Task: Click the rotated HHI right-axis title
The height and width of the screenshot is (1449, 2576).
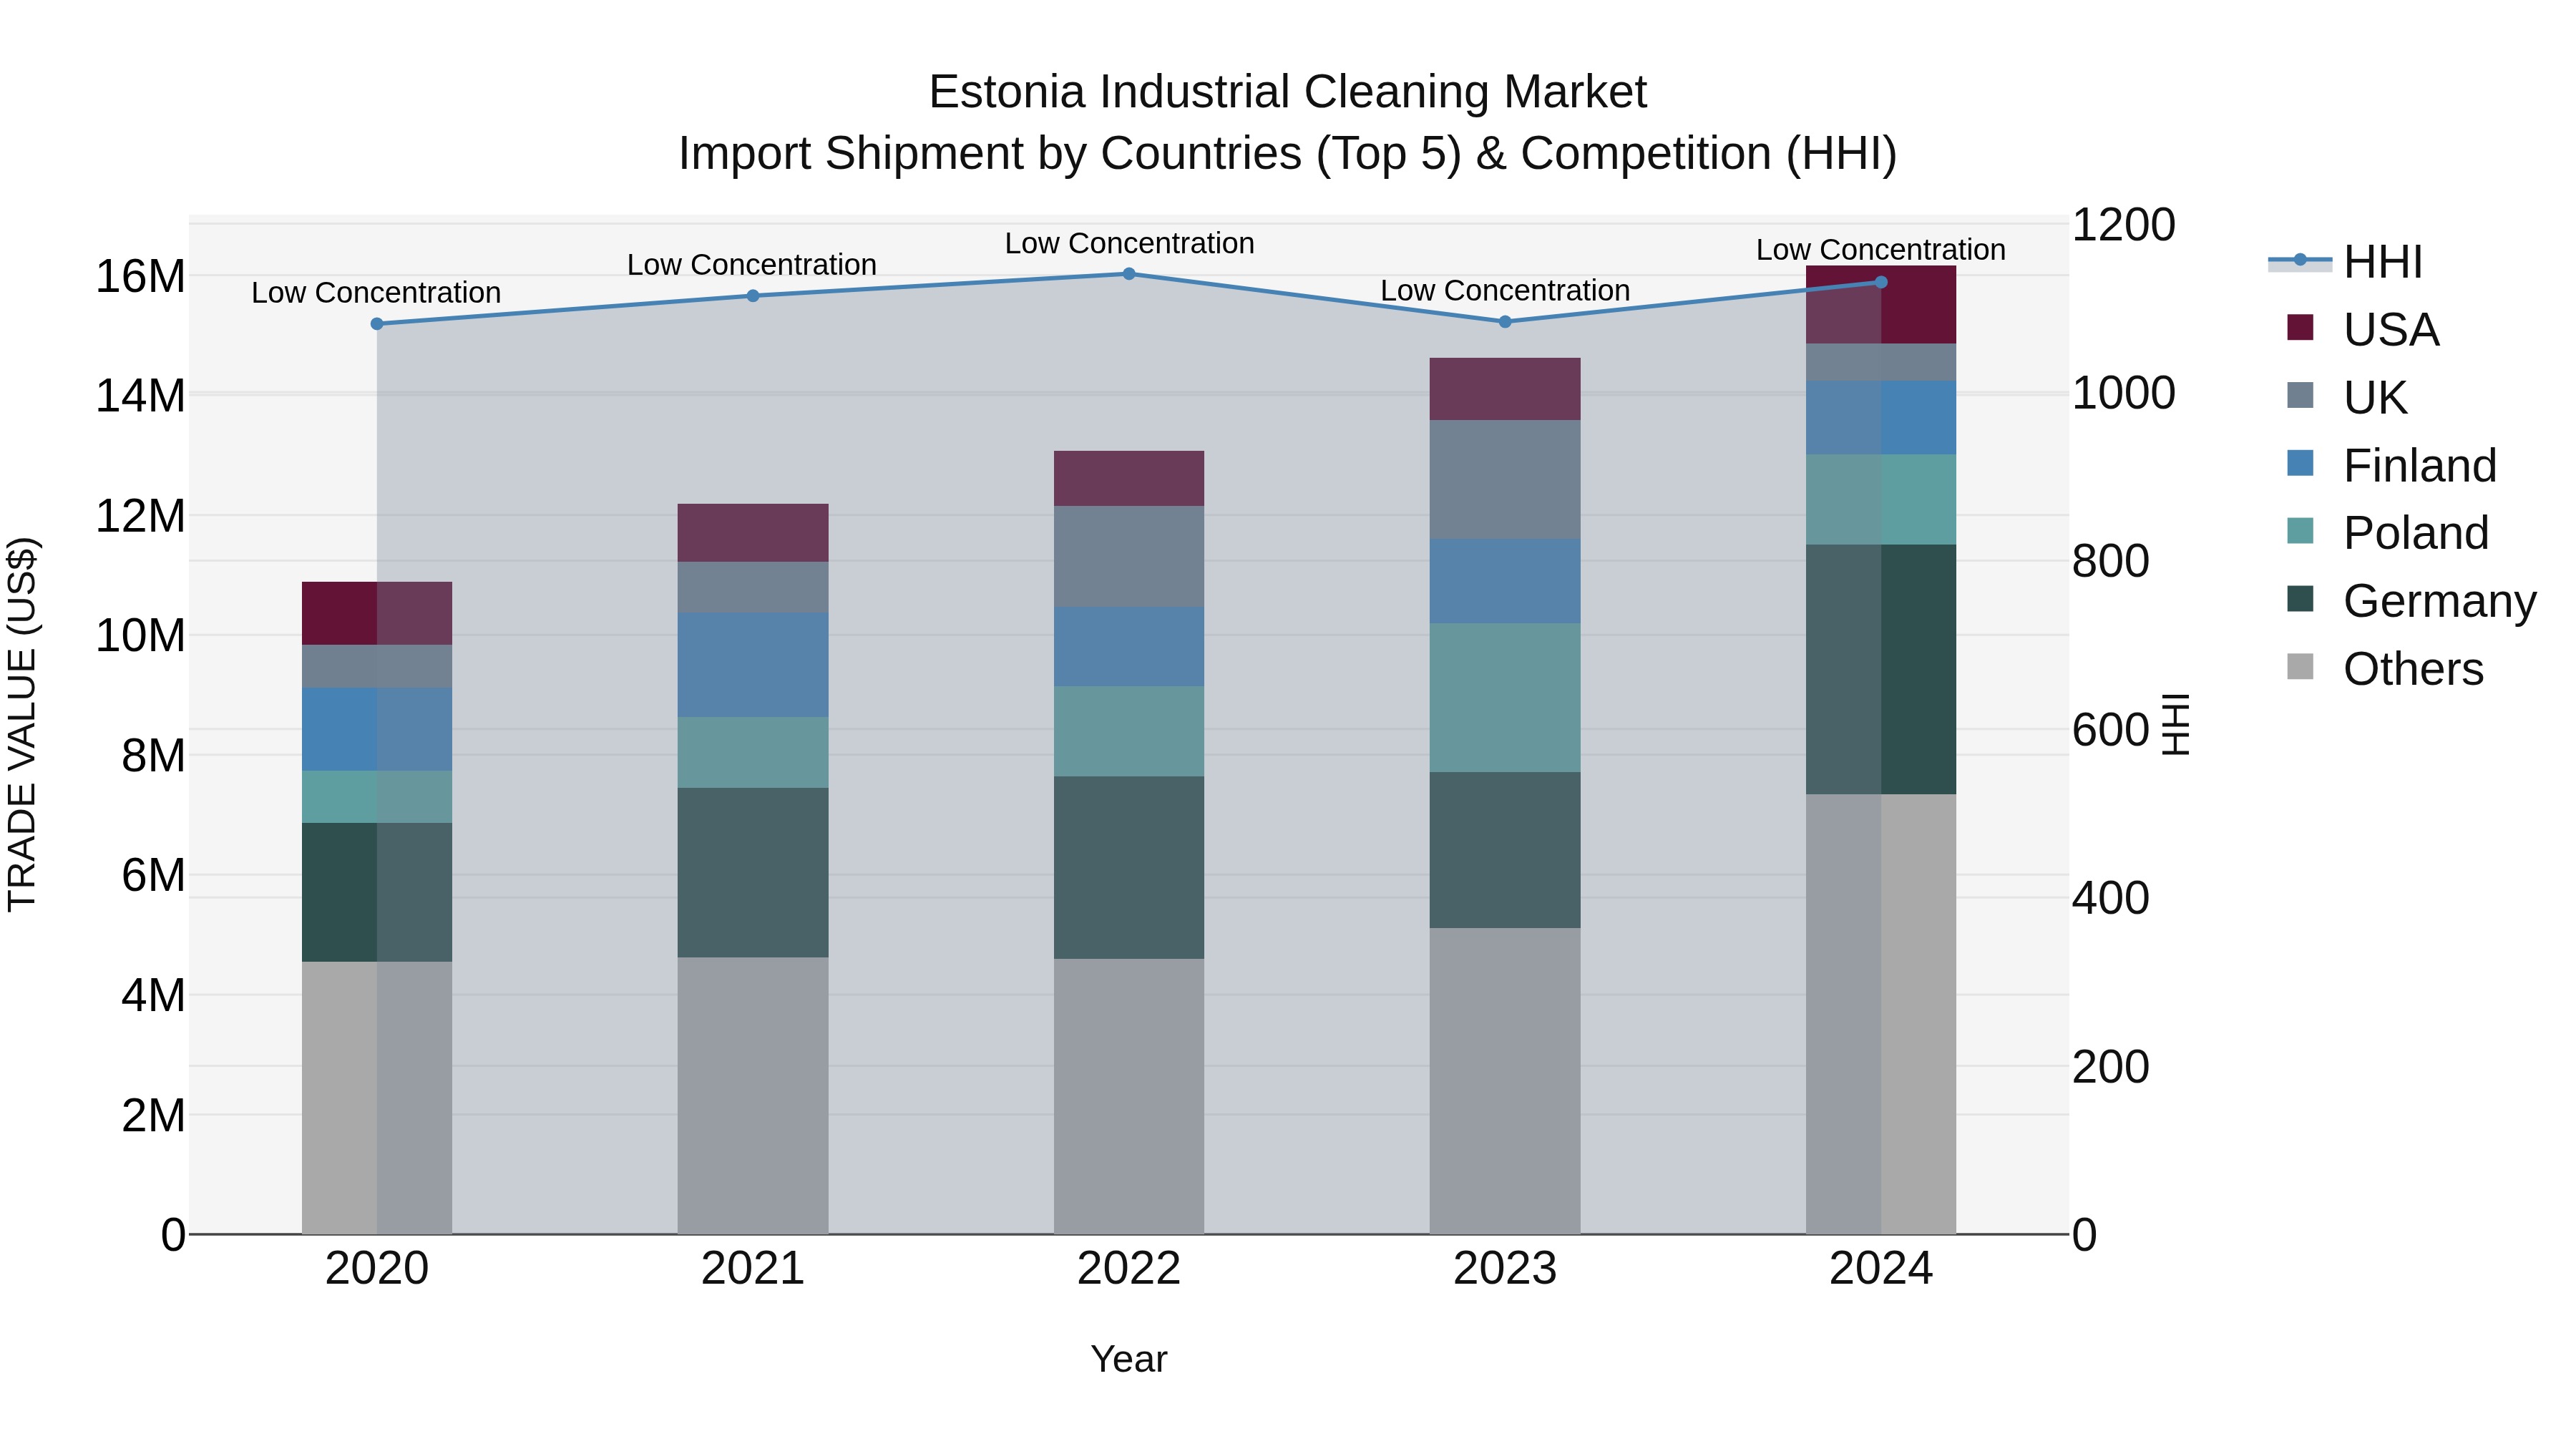Action: [x=2176, y=724]
